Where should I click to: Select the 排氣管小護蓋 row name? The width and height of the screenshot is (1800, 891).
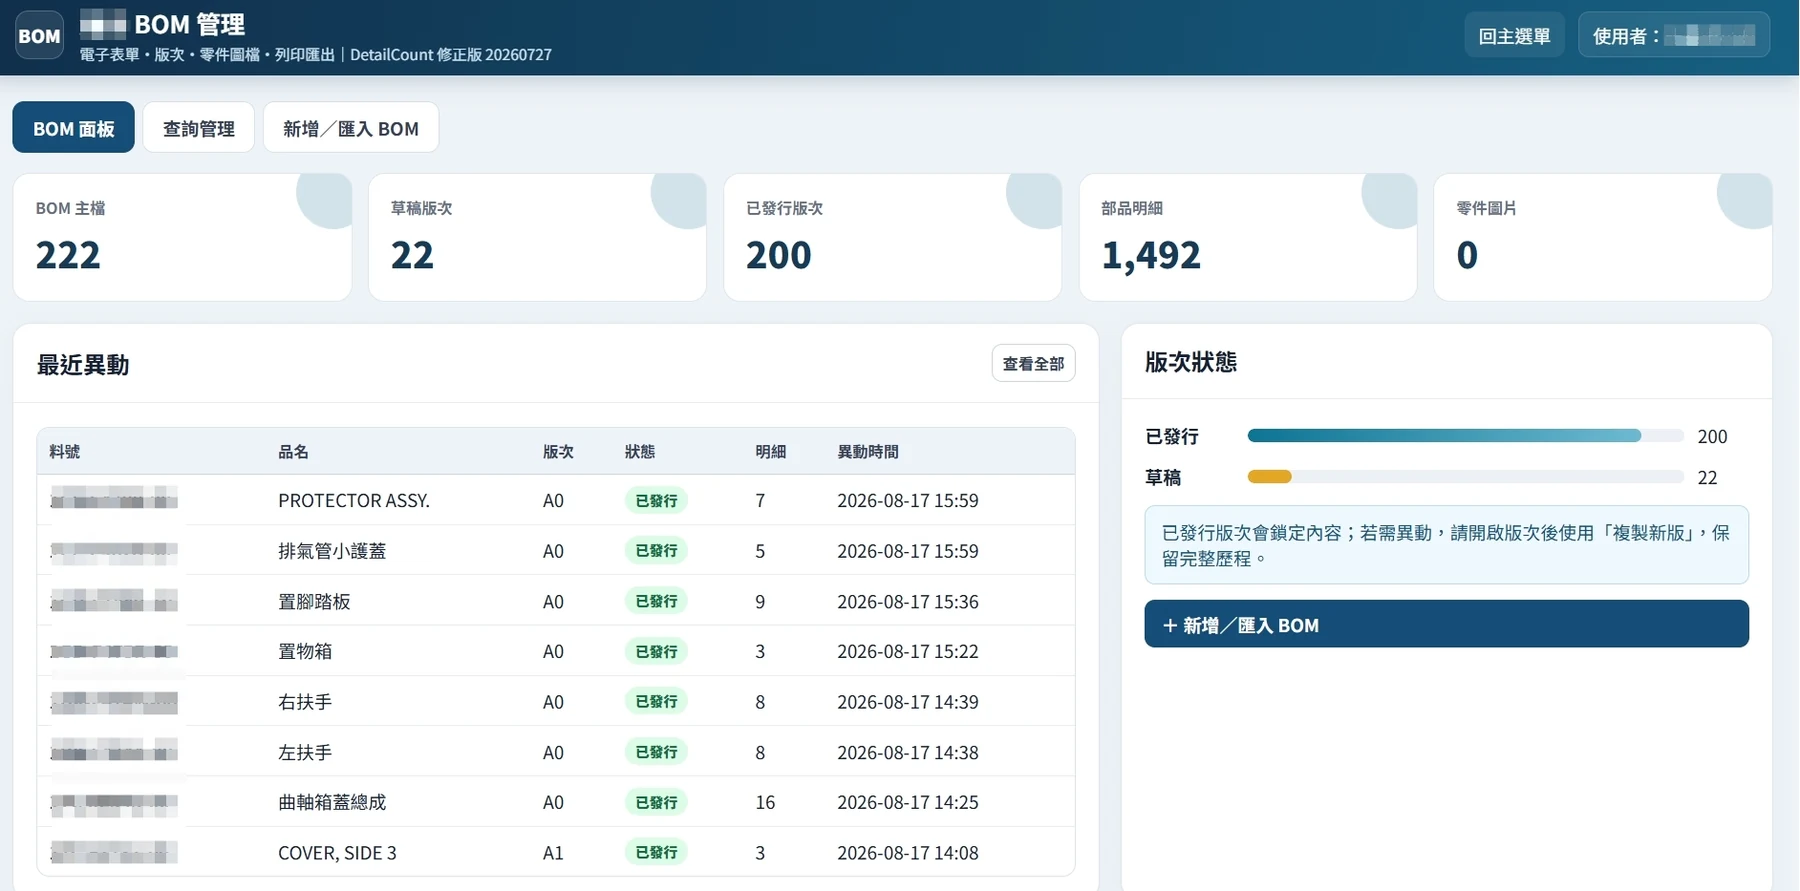332,551
